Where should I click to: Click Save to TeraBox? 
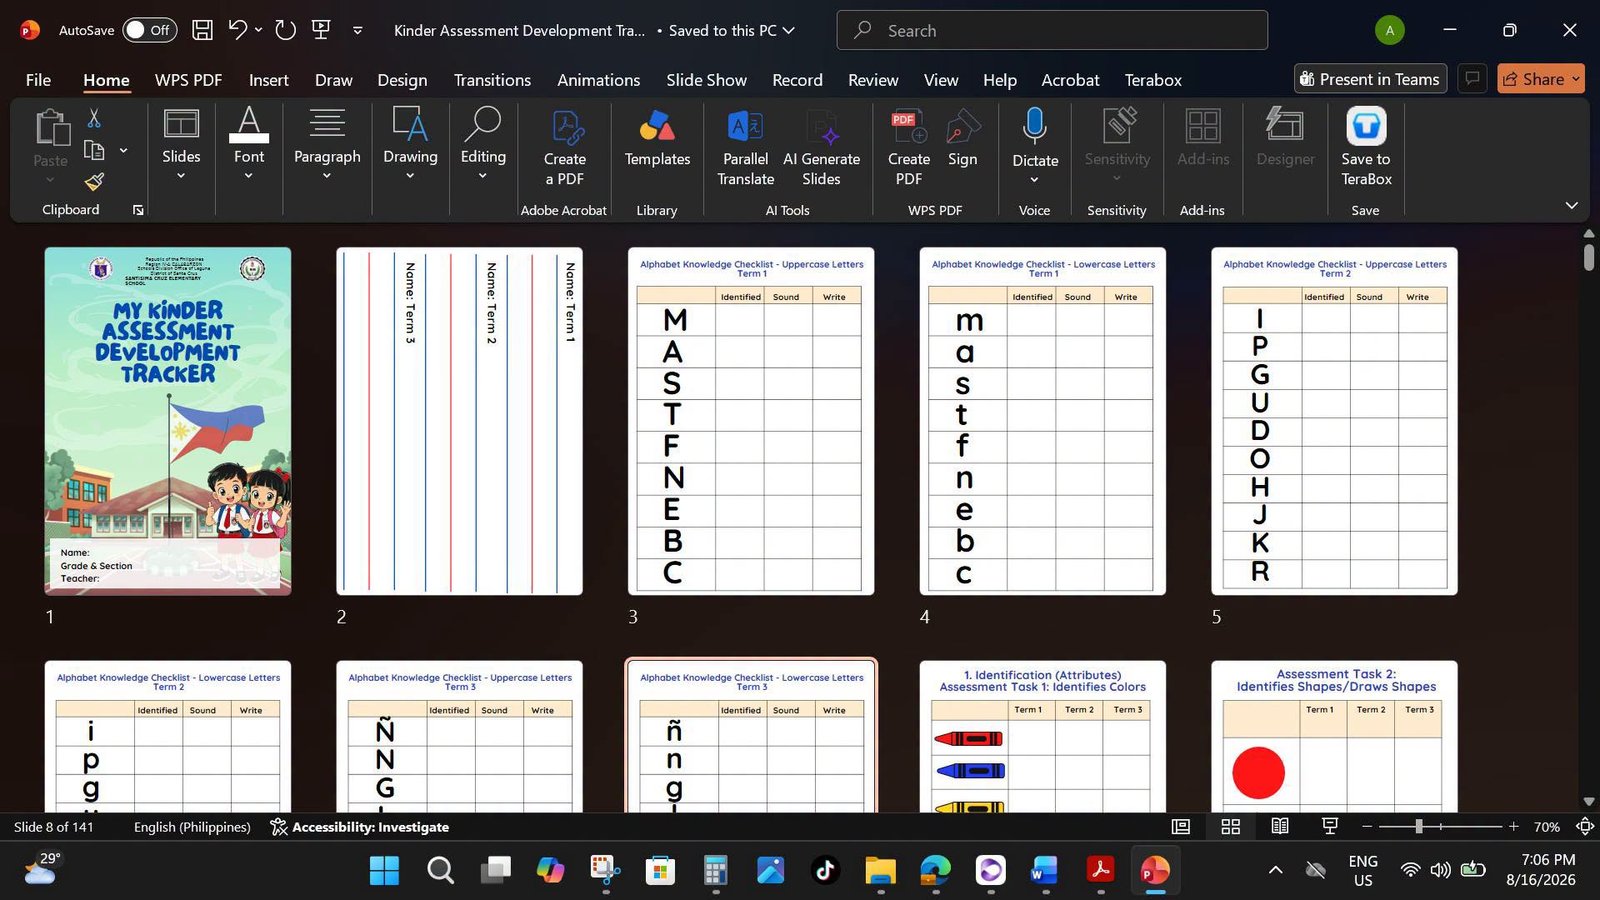click(x=1366, y=148)
